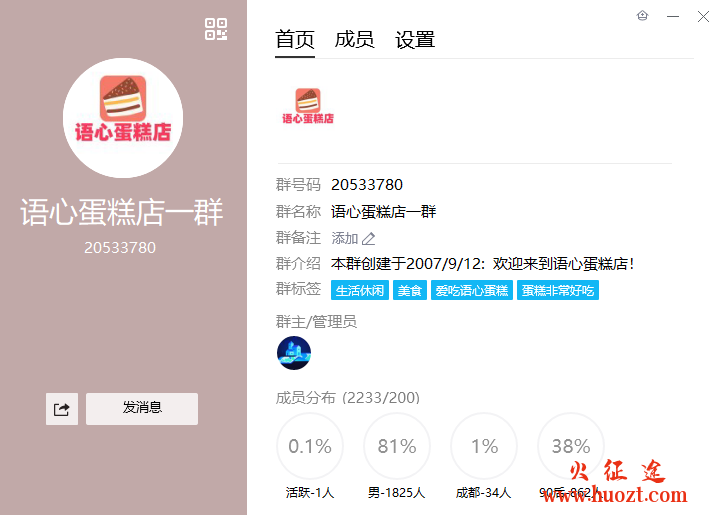Click the group number 20533780 in details
The width and height of the screenshot is (710, 515).
click(x=367, y=185)
